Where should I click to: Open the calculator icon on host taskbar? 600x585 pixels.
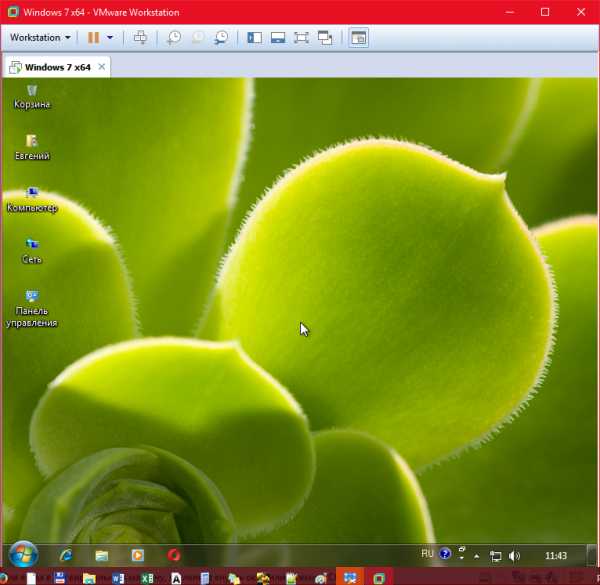point(205,578)
